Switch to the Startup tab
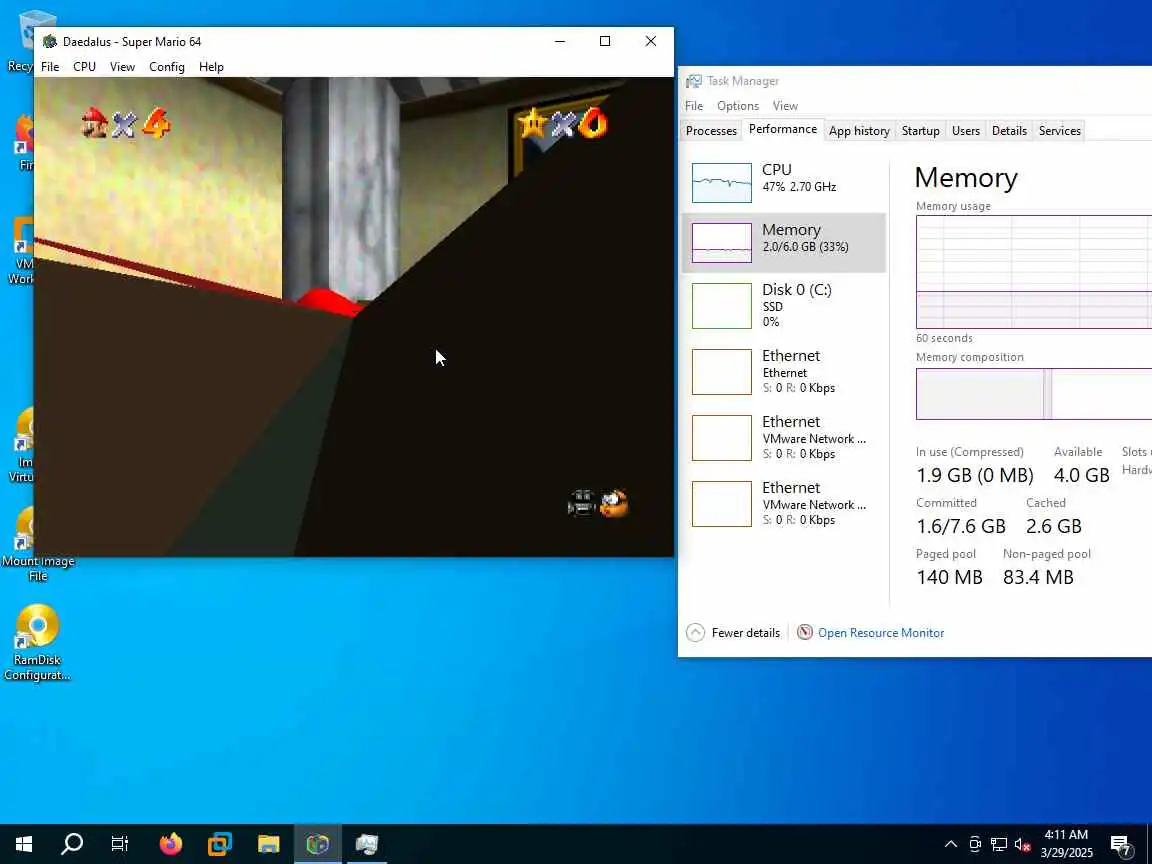Image resolution: width=1152 pixels, height=864 pixels. point(920,131)
